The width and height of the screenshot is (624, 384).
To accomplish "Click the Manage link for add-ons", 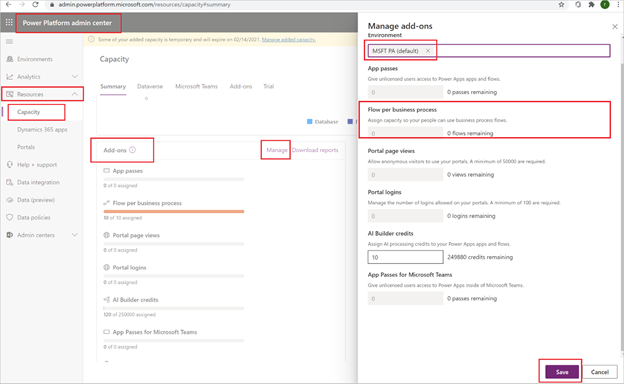I will coord(277,150).
